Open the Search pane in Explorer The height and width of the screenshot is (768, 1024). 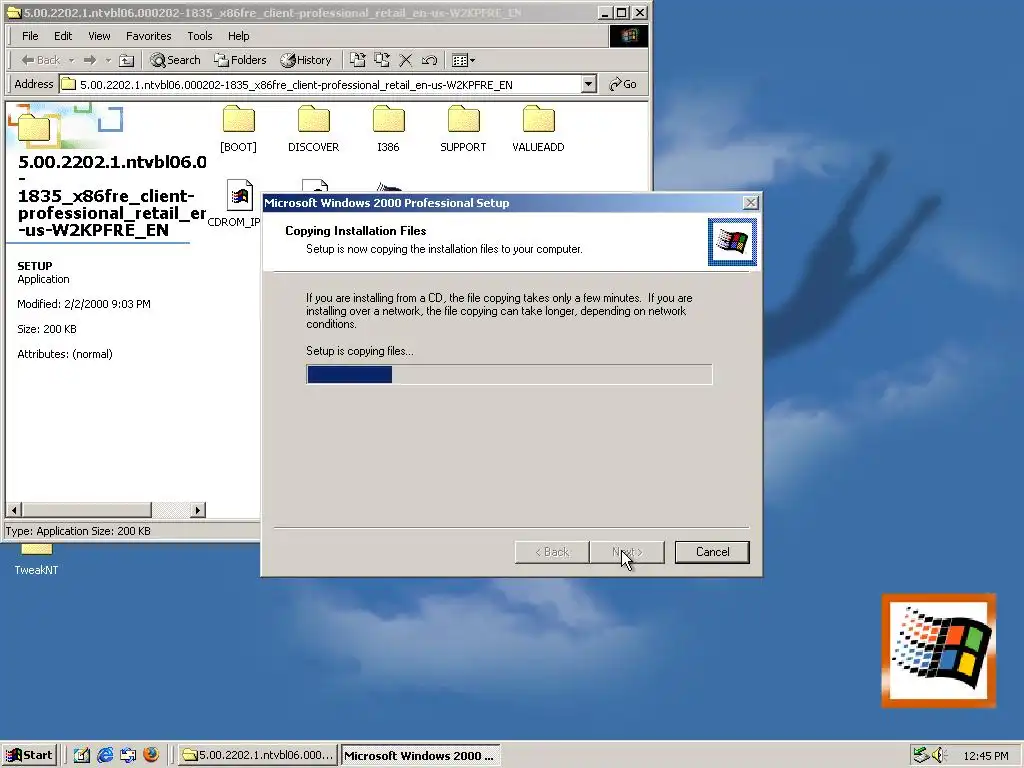click(x=175, y=60)
